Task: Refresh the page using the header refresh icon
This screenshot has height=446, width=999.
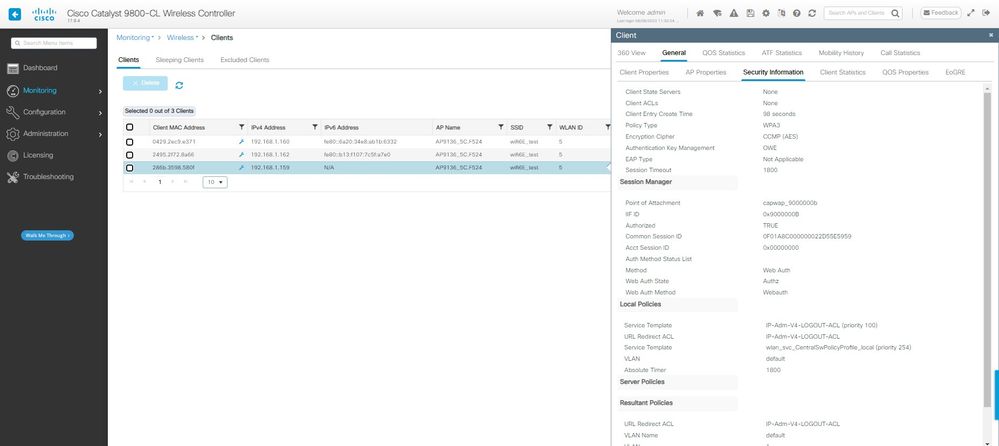Action: (x=812, y=13)
